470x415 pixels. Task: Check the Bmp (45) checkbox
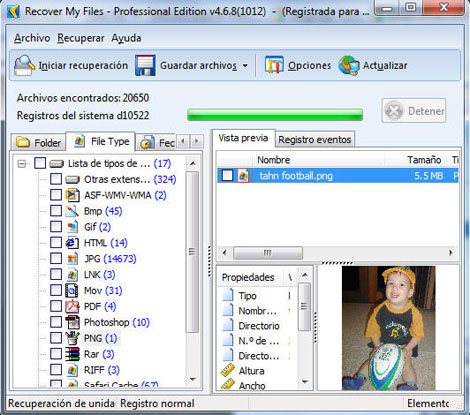(56, 211)
